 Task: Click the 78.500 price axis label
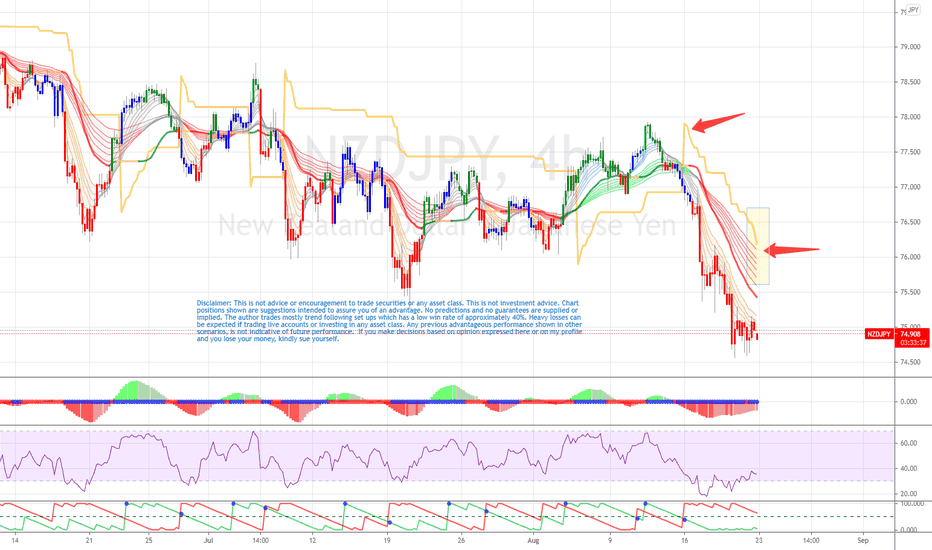910,82
